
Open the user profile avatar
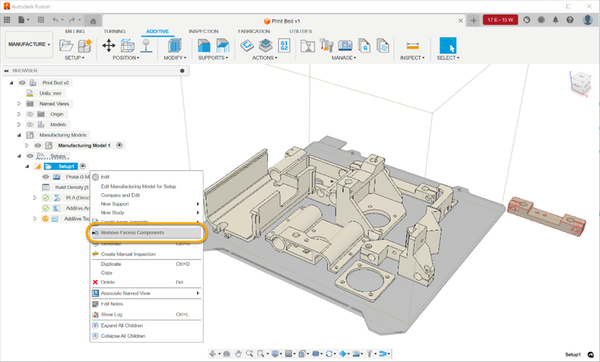coord(588,20)
